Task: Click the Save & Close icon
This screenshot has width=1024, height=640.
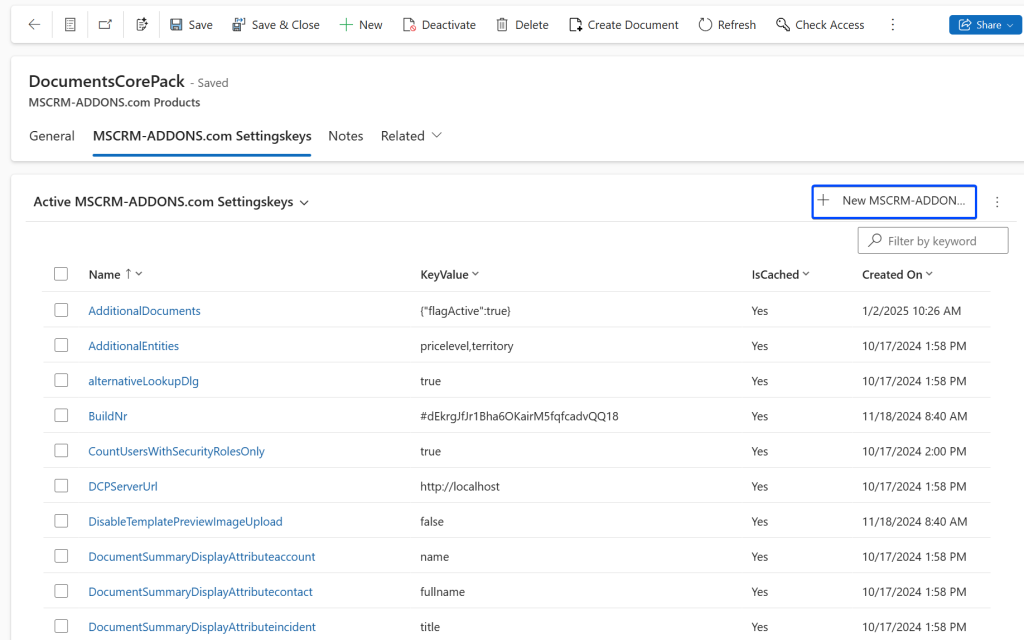Action: click(239, 25)
